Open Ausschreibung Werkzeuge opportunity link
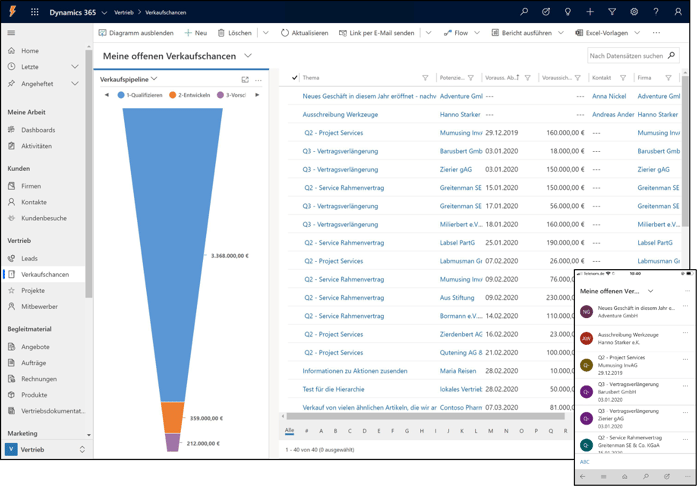Image resolution: width=700 pixels, height=489 pixels. (340, 115)
